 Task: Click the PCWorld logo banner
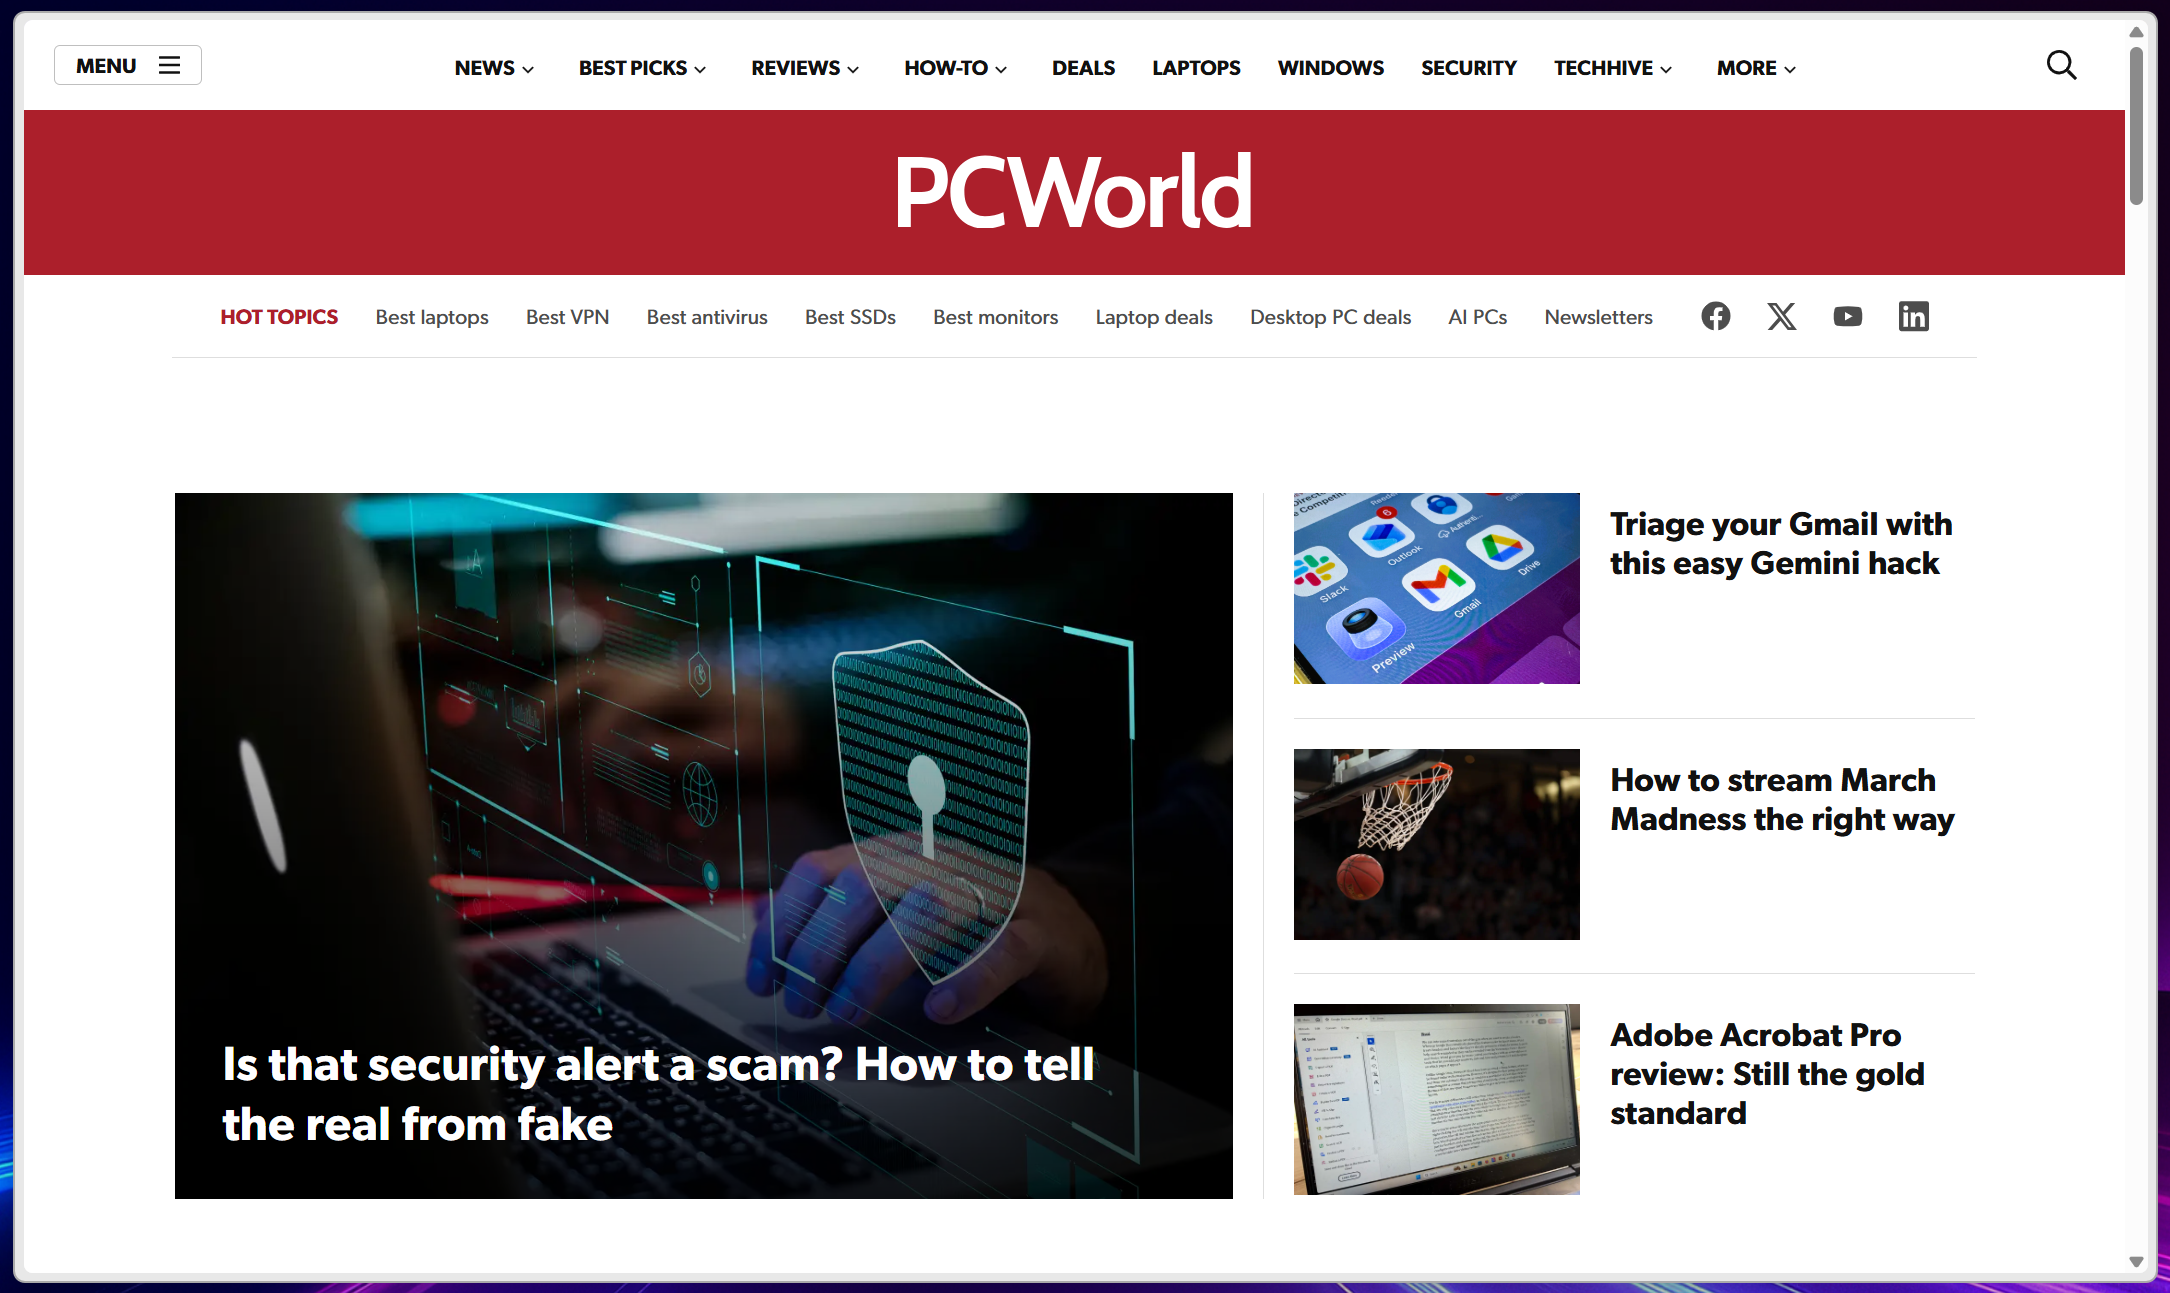pyautogui.click(x=1073, y=192)
